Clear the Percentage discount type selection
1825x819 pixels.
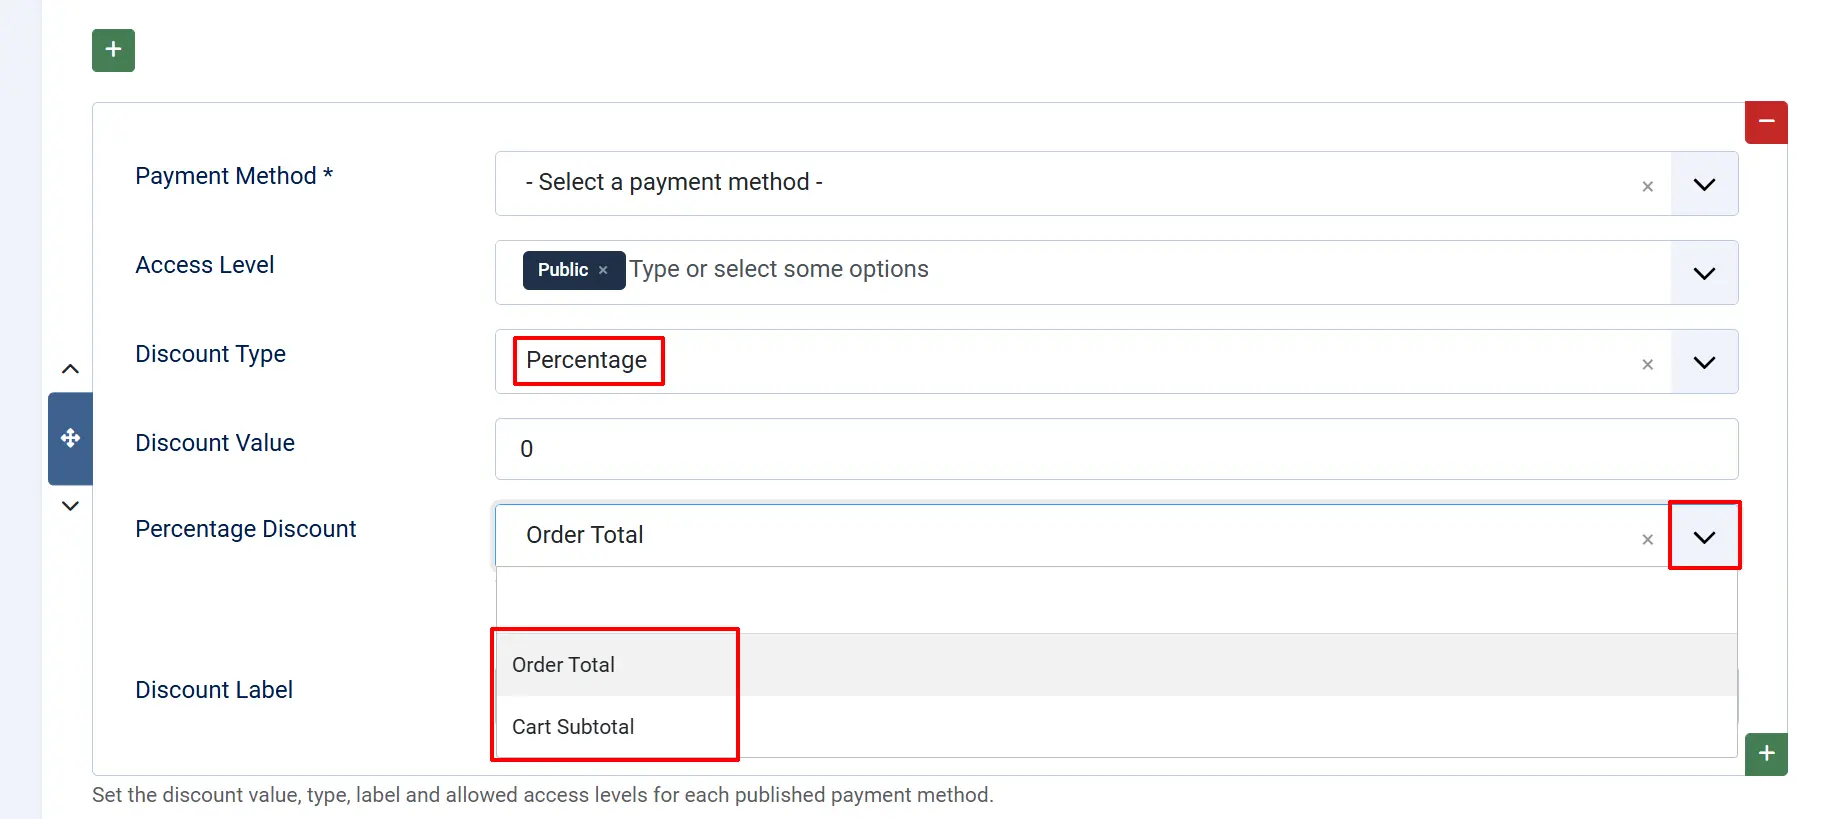pos(1647,364)
